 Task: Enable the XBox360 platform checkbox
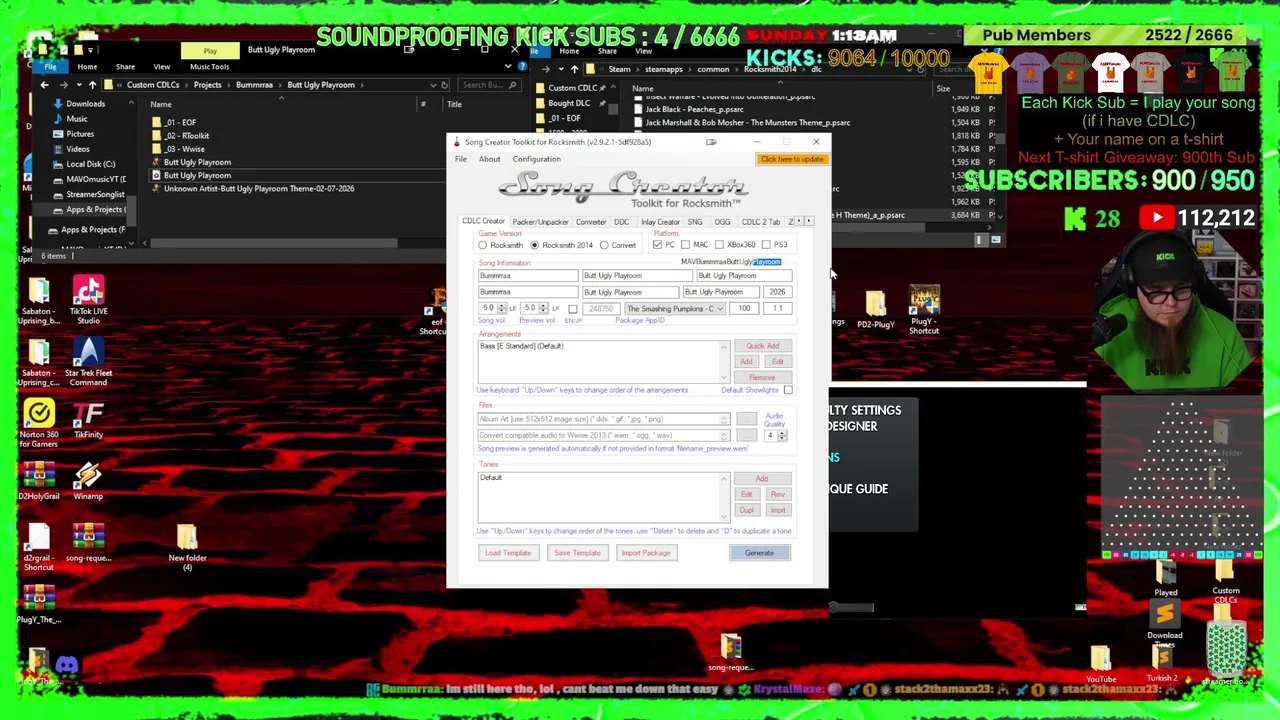(x=719, y=245)
